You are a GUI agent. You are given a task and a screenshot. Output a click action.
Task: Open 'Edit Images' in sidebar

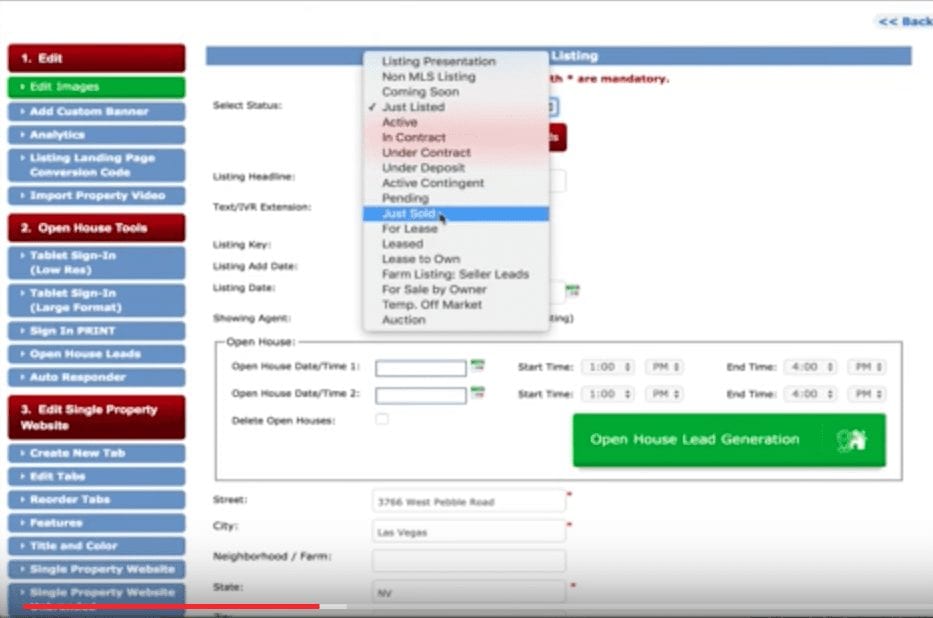coord(96,87)
